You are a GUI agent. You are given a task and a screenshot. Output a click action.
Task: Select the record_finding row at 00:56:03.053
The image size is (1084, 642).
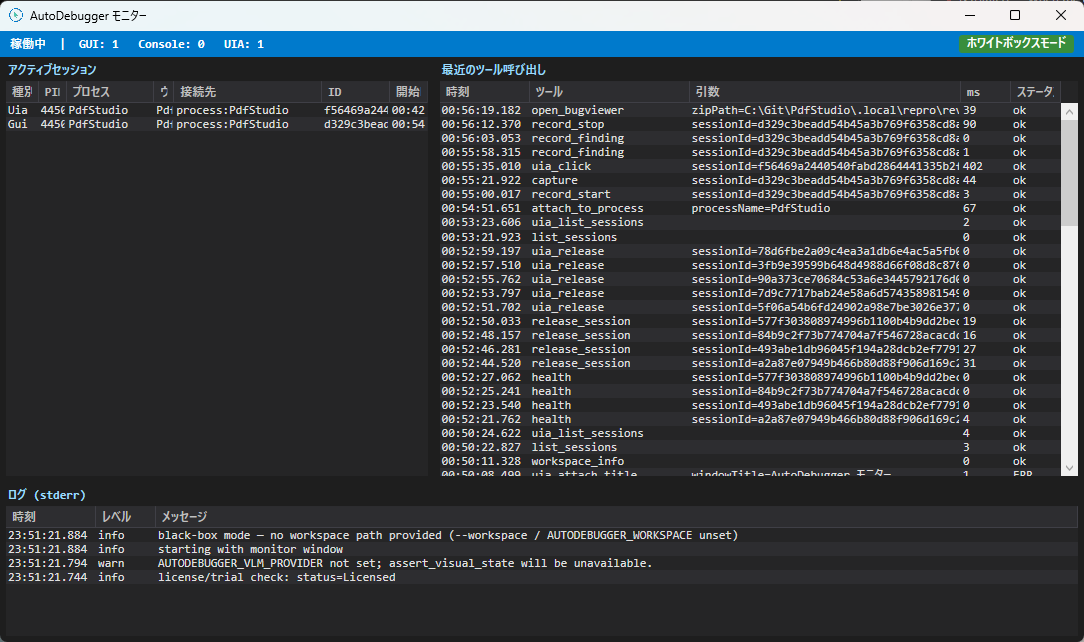(750, 138)
